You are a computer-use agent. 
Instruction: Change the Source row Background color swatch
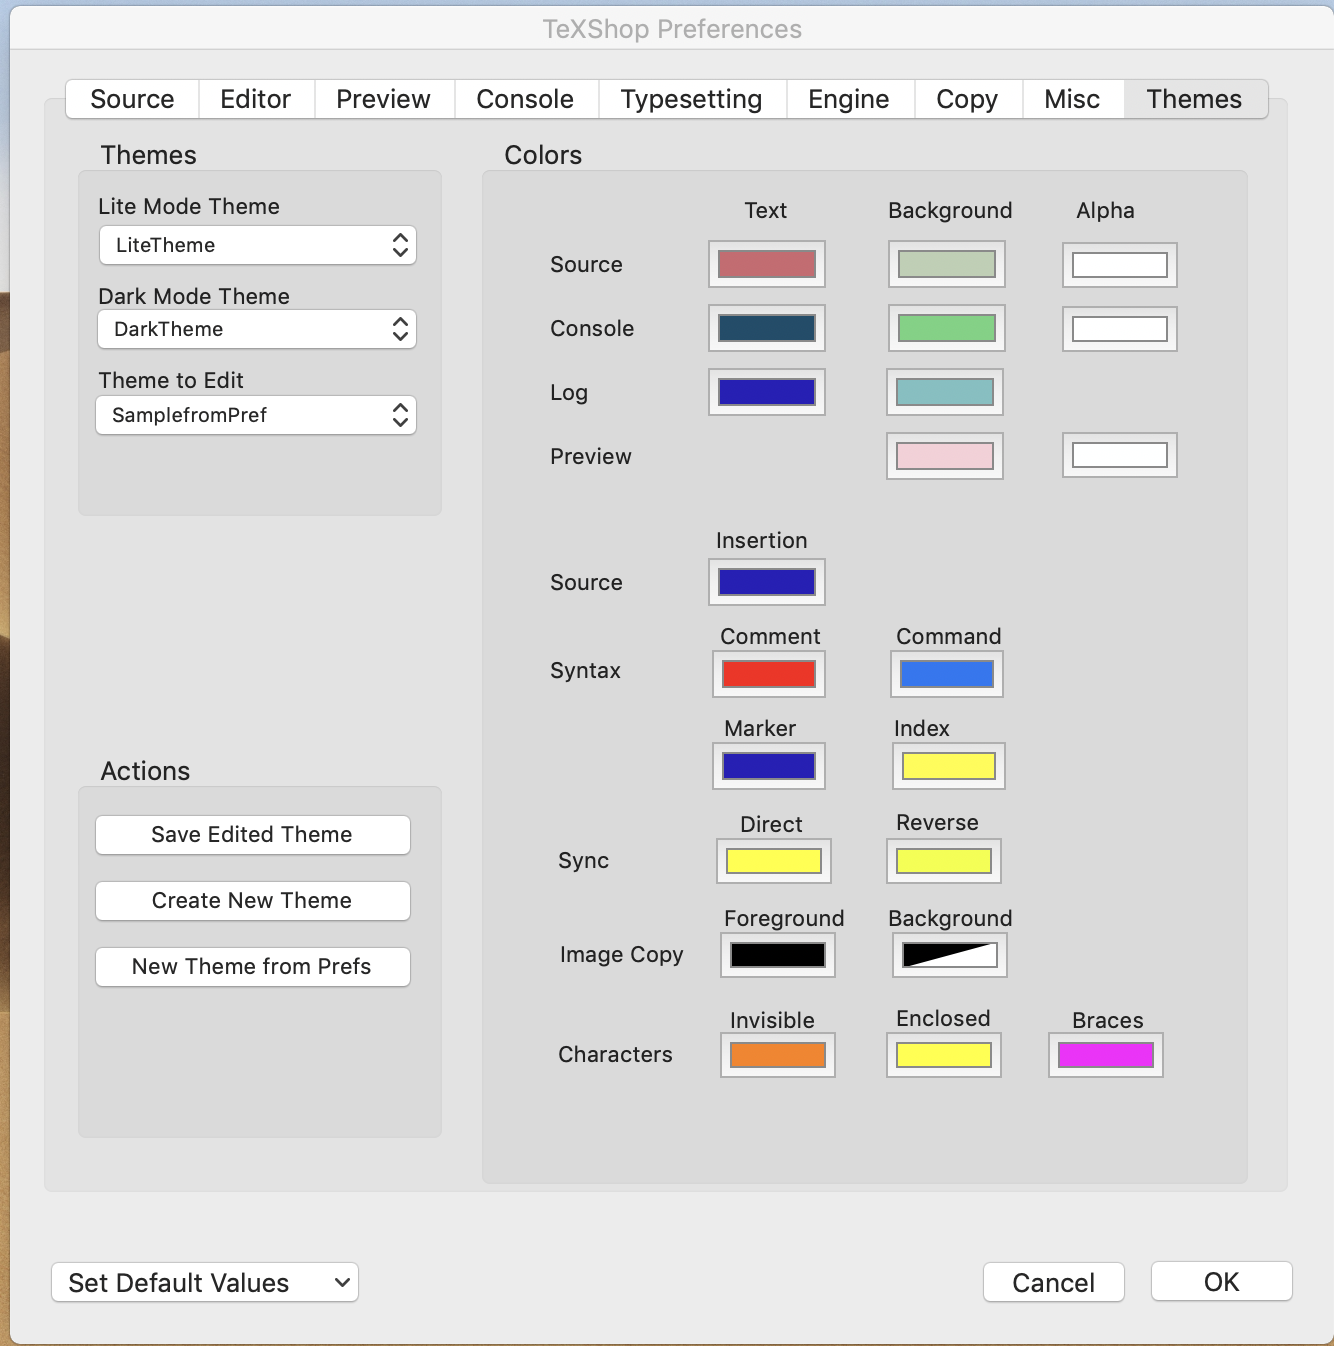coord(947,264)
